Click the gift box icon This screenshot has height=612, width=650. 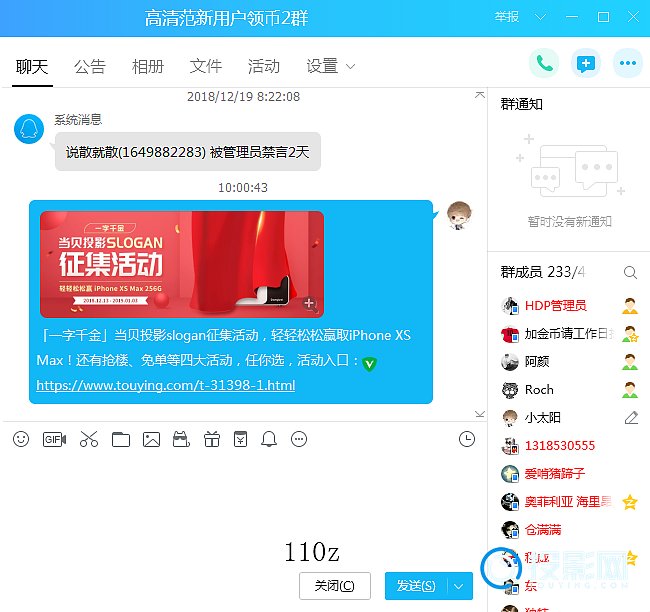pos(212,439)
